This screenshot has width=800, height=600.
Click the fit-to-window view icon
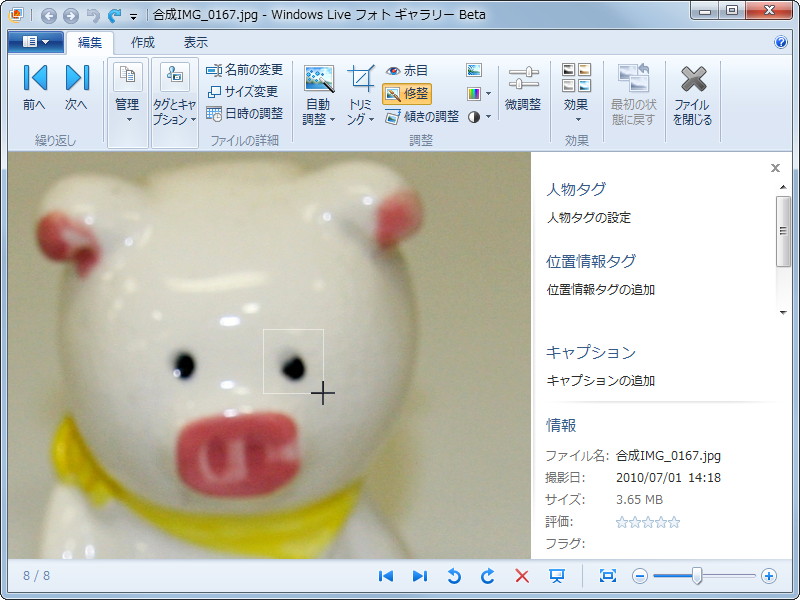pos(610,576)
